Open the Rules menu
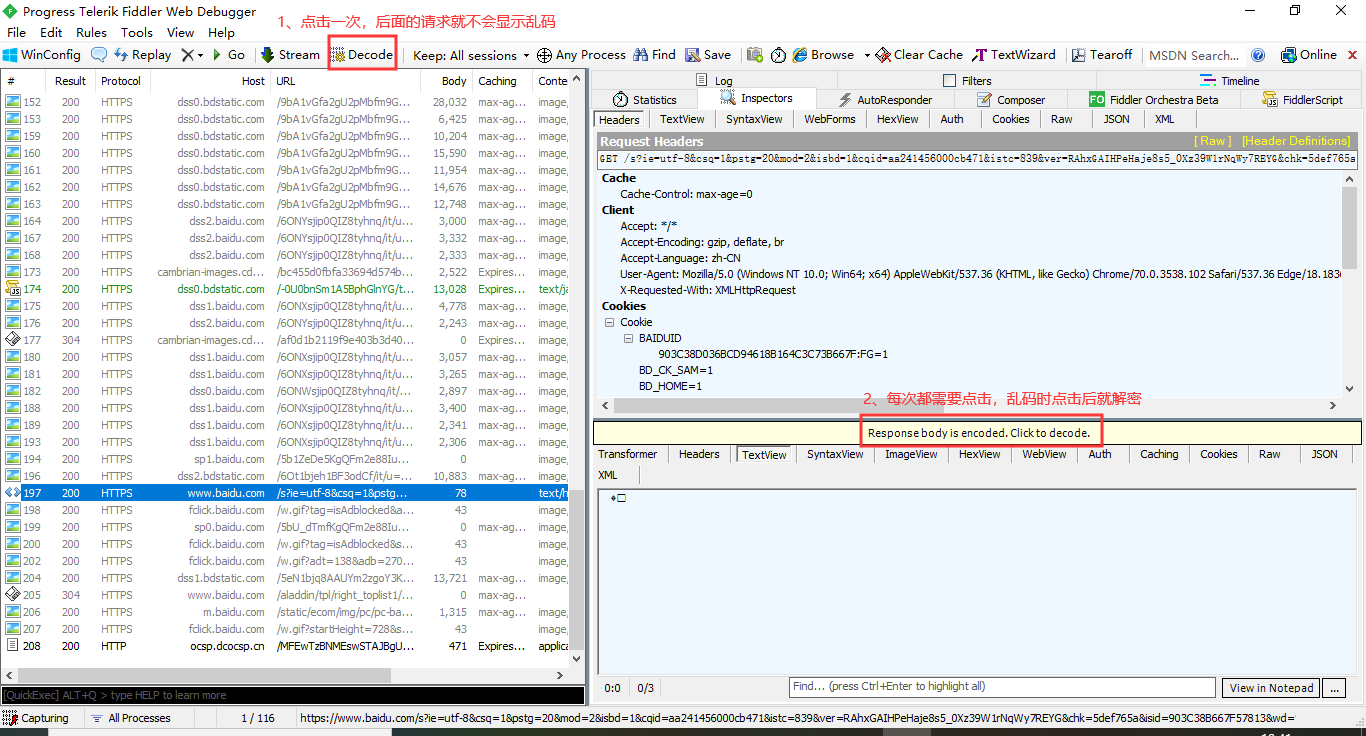The height and width of the screenshot is (736, 1366). [91, 32]
